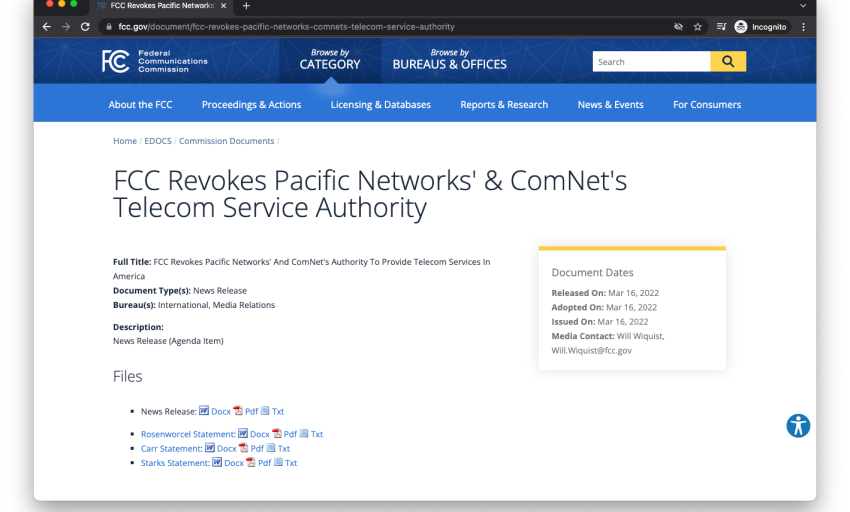Click the browser forward arrow
Viewport: 850px width, 512px height.
(66, 27)
